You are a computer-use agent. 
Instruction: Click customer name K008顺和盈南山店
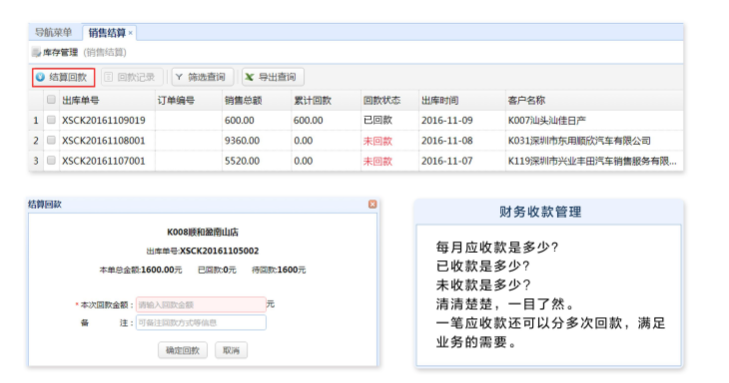click(203, 232)
